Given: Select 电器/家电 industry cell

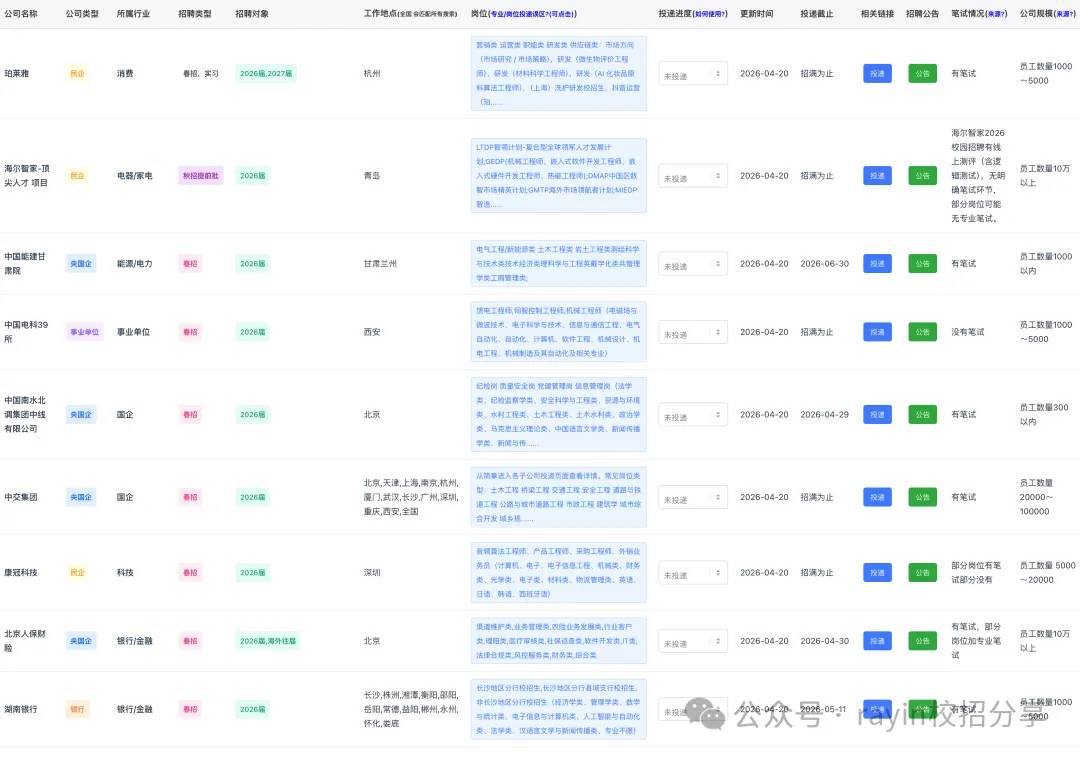Looking at the screenshot, I should [135, 176].
